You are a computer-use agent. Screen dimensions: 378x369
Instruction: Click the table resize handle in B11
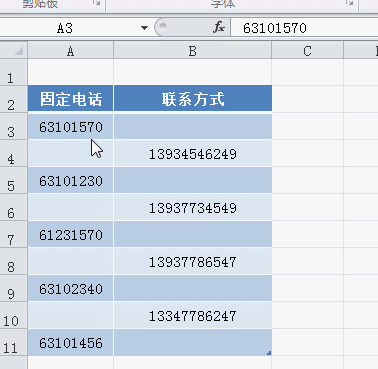click(x=269, y=353)
